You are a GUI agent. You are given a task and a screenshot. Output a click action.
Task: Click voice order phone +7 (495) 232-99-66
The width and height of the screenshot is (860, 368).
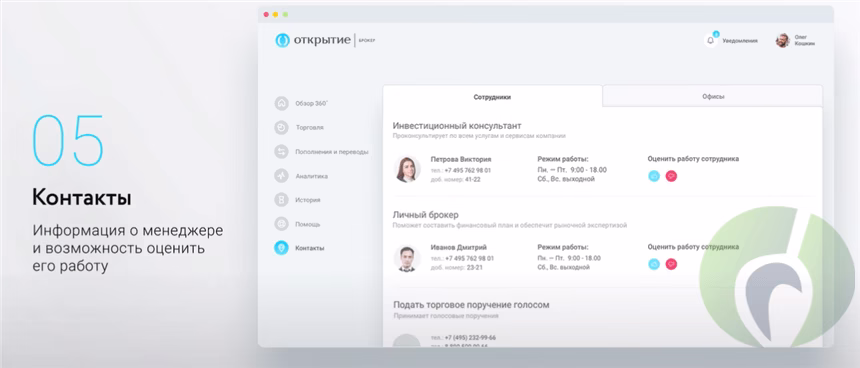470,337
